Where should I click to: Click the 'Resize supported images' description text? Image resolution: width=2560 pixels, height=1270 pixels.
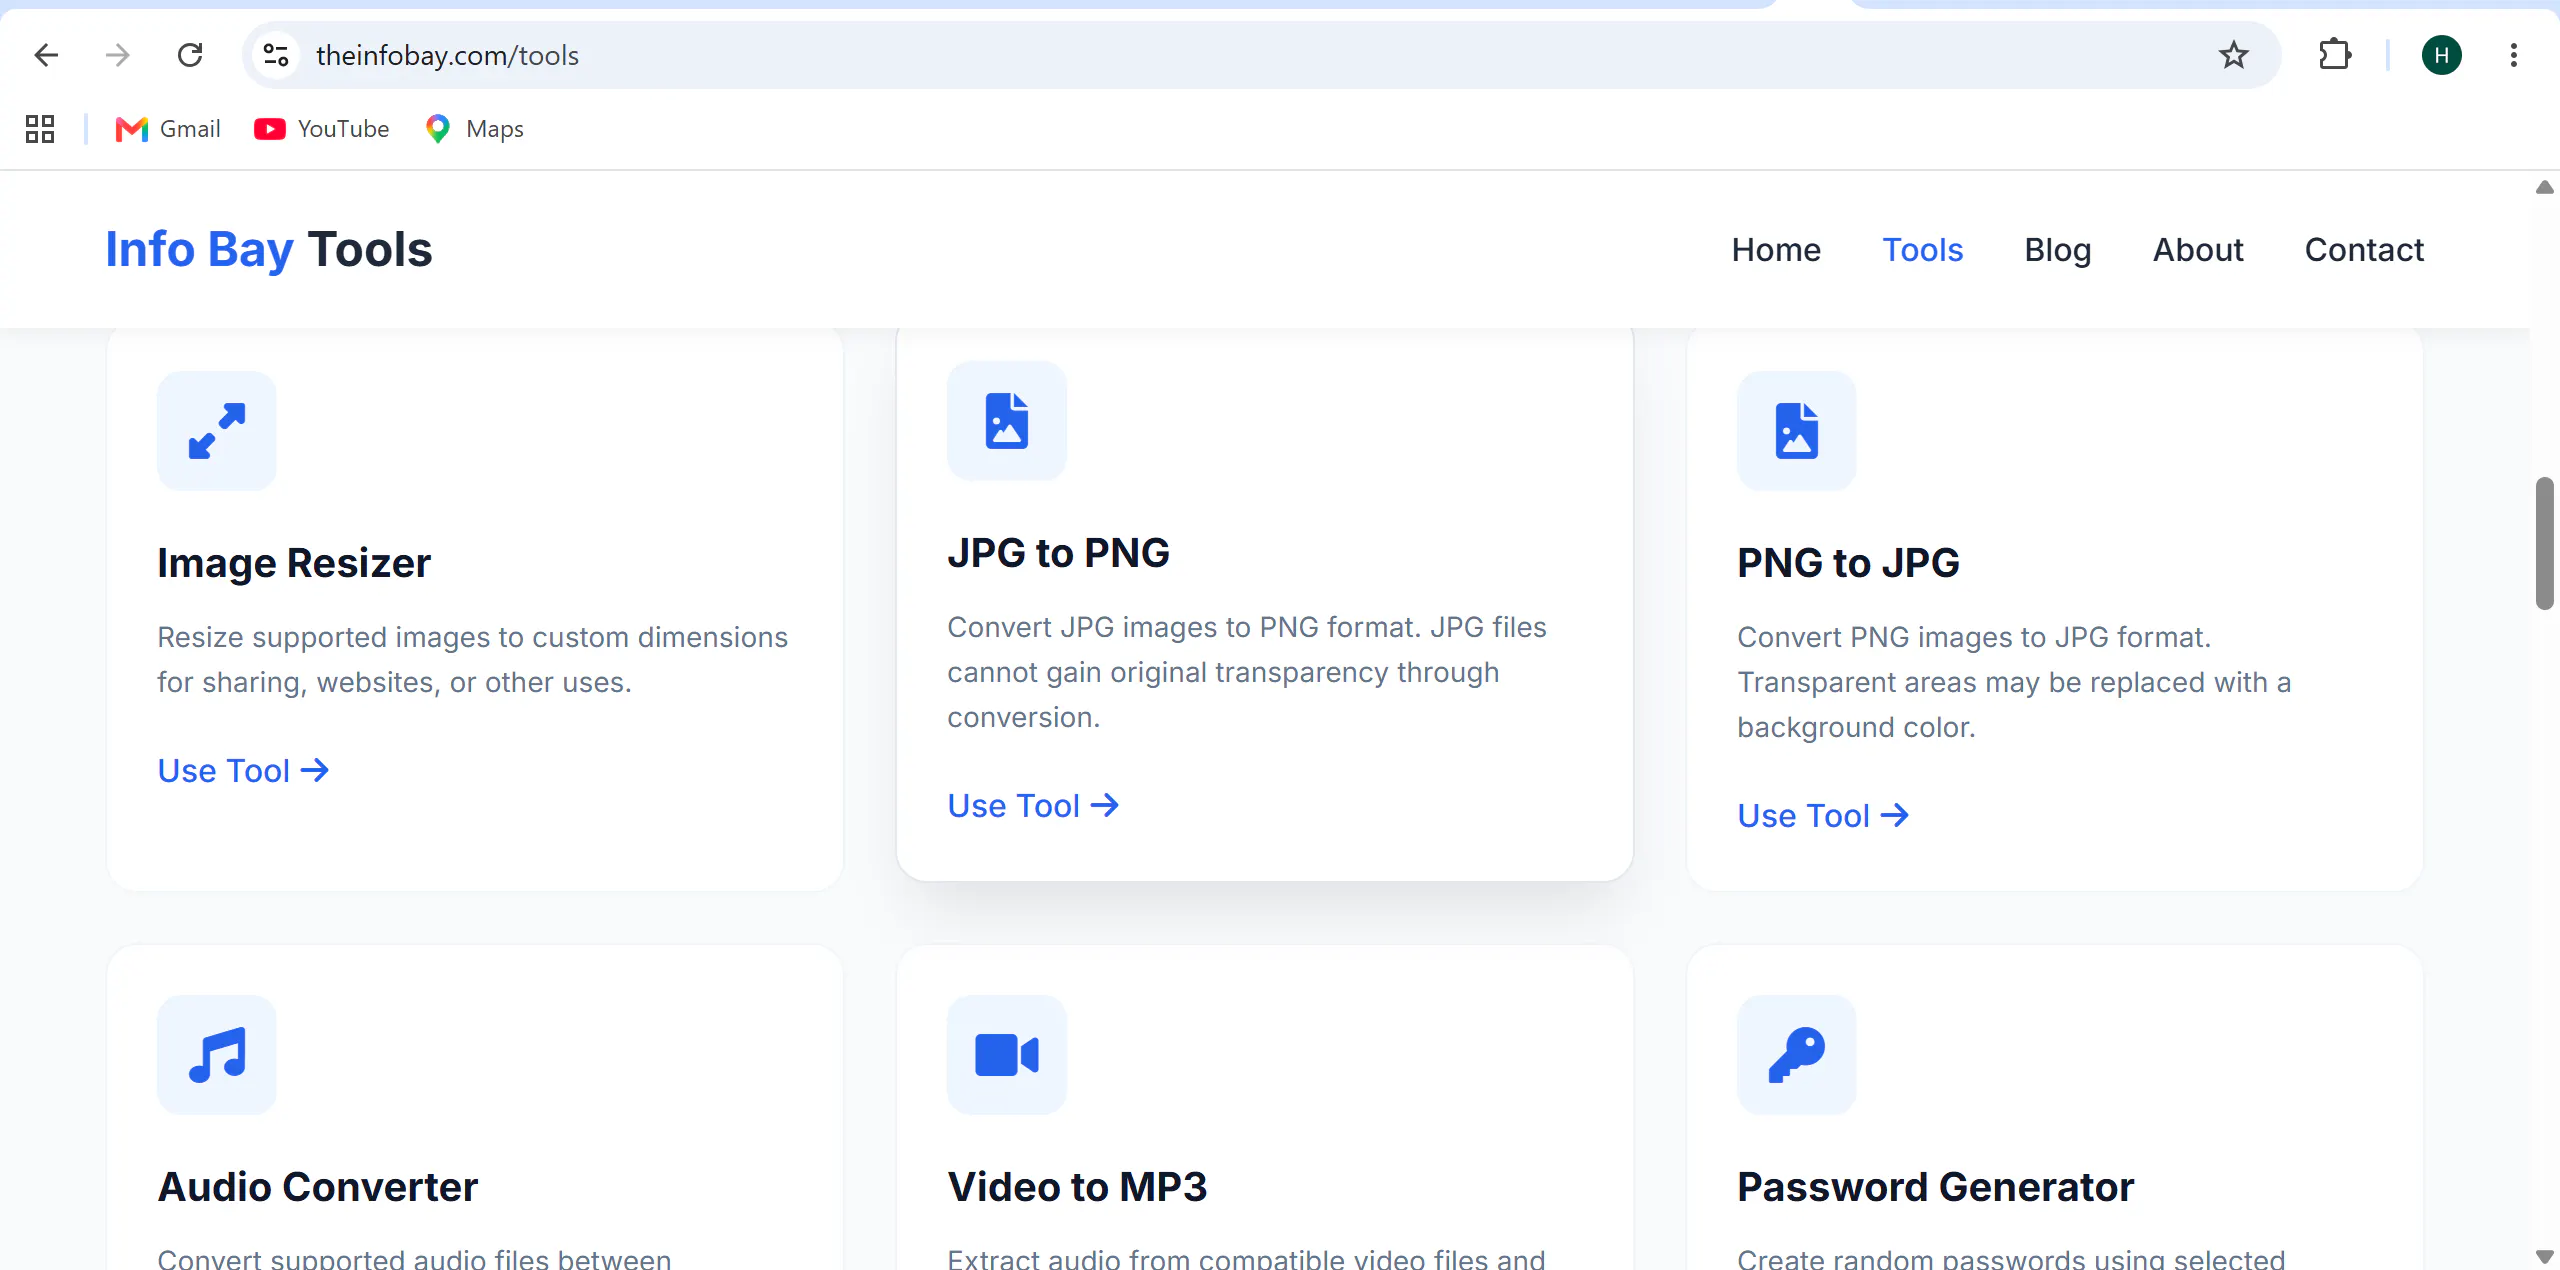472,659
